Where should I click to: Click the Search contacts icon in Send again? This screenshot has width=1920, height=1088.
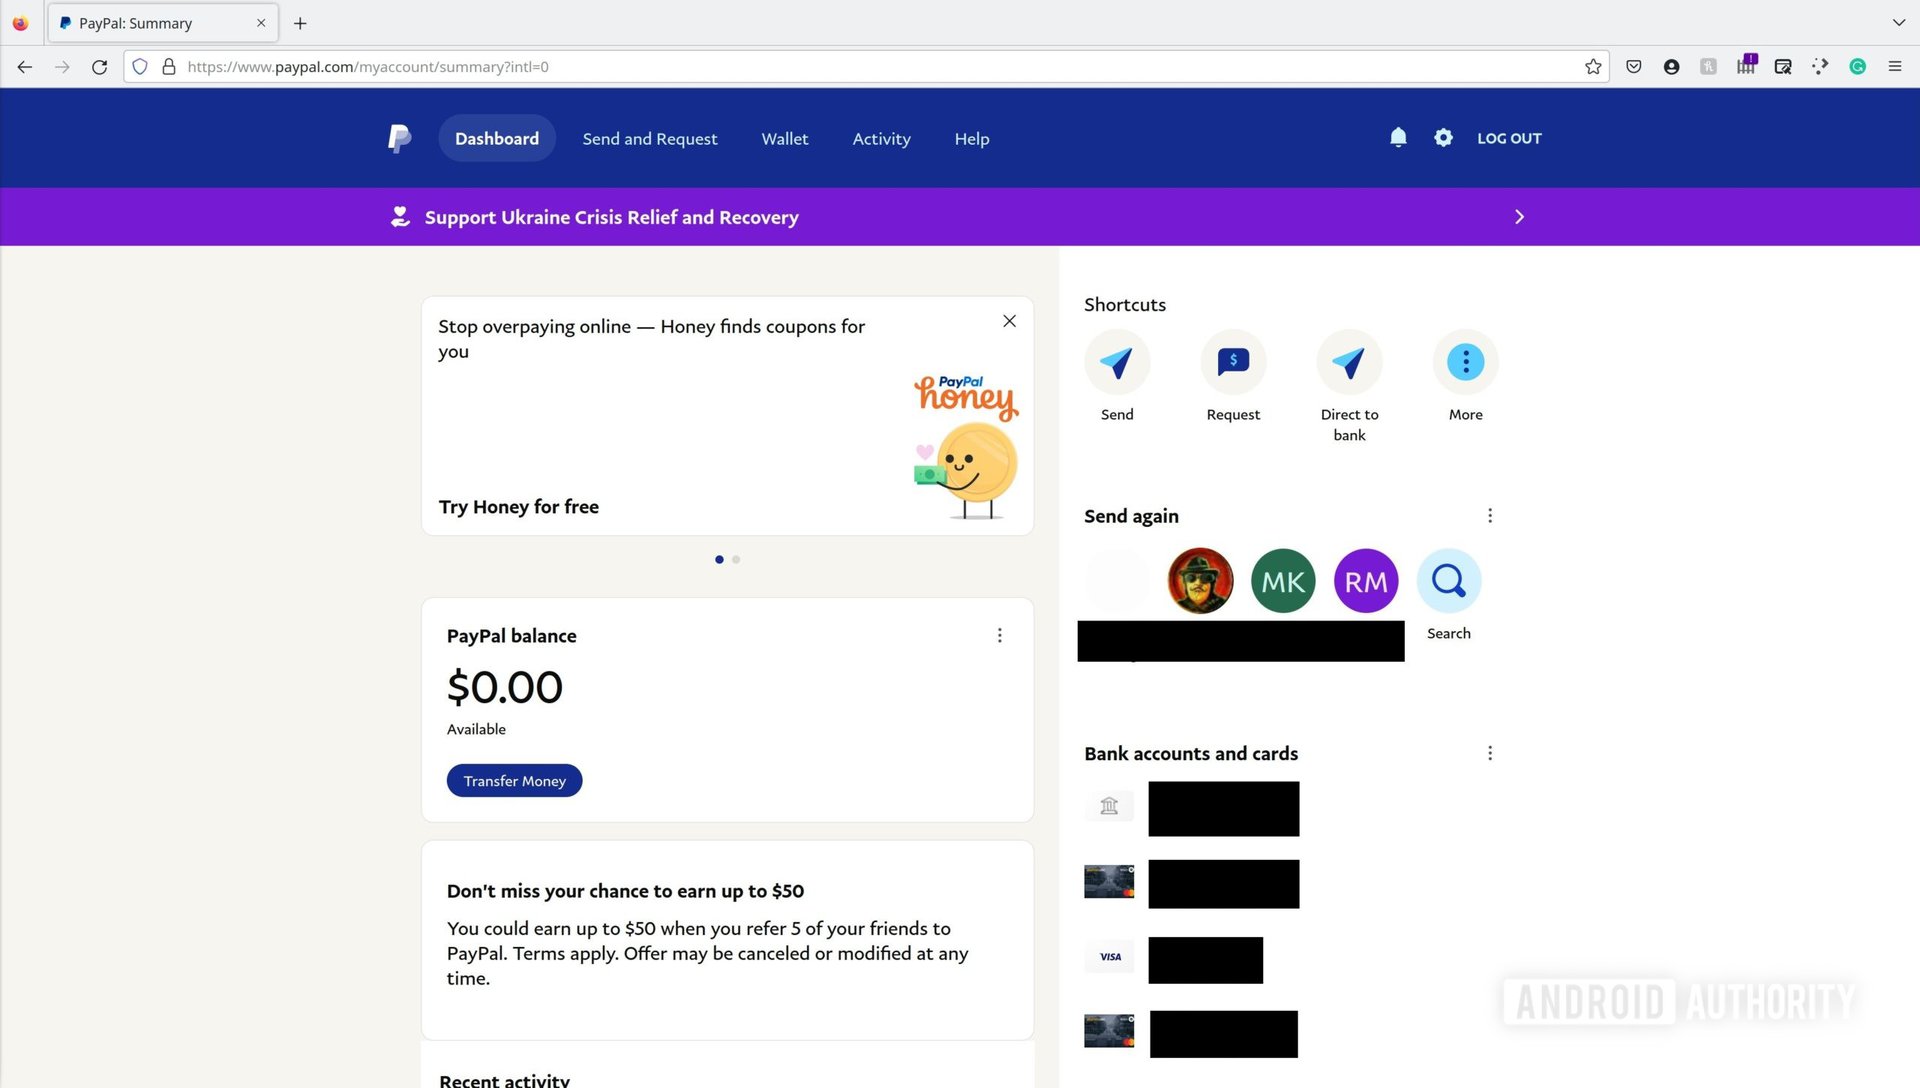(1448, 580)
